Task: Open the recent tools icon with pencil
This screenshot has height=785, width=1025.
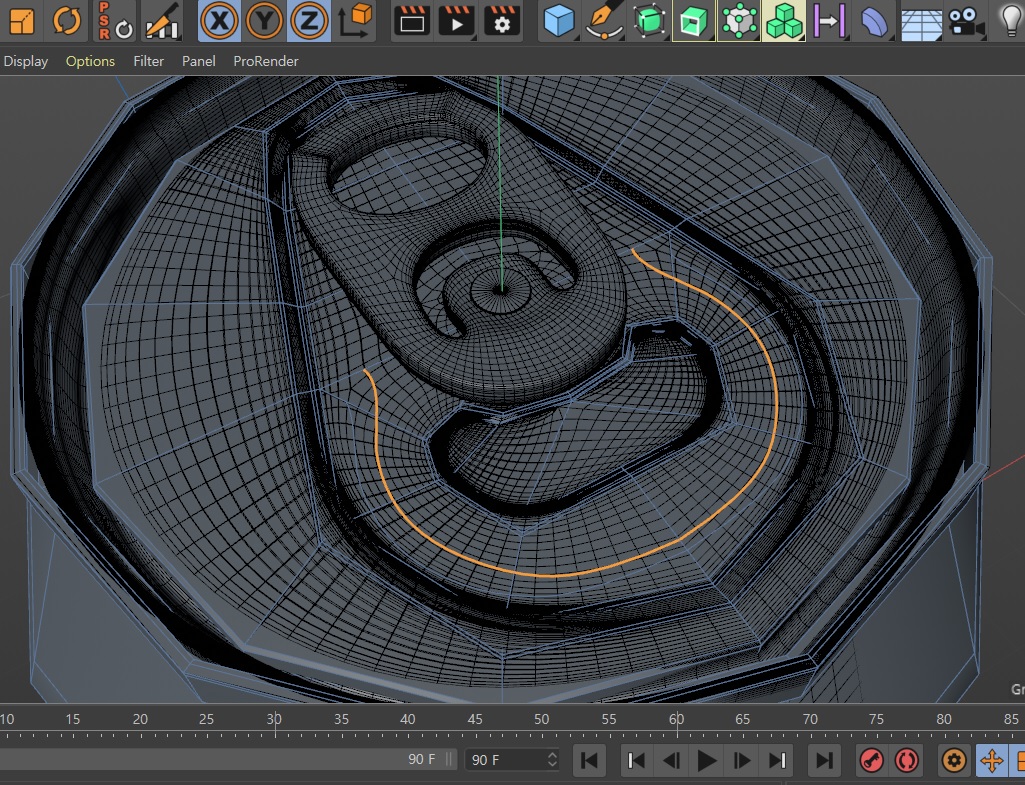Action: [162, 20]
